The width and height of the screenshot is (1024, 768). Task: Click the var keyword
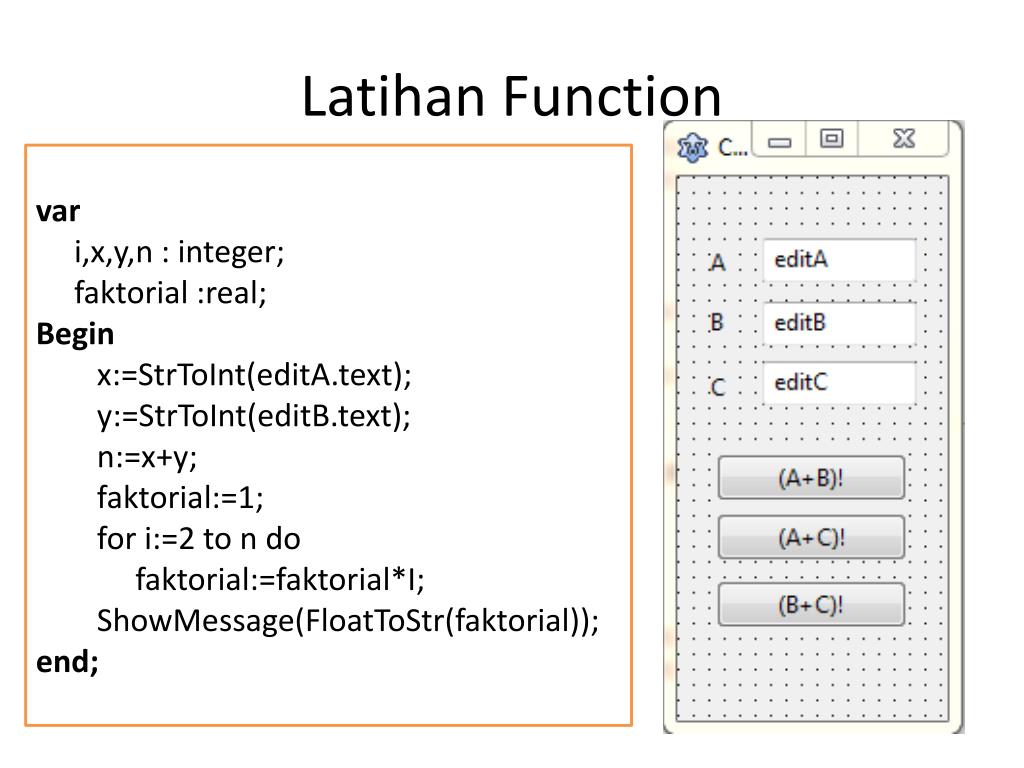click(58, 212)
